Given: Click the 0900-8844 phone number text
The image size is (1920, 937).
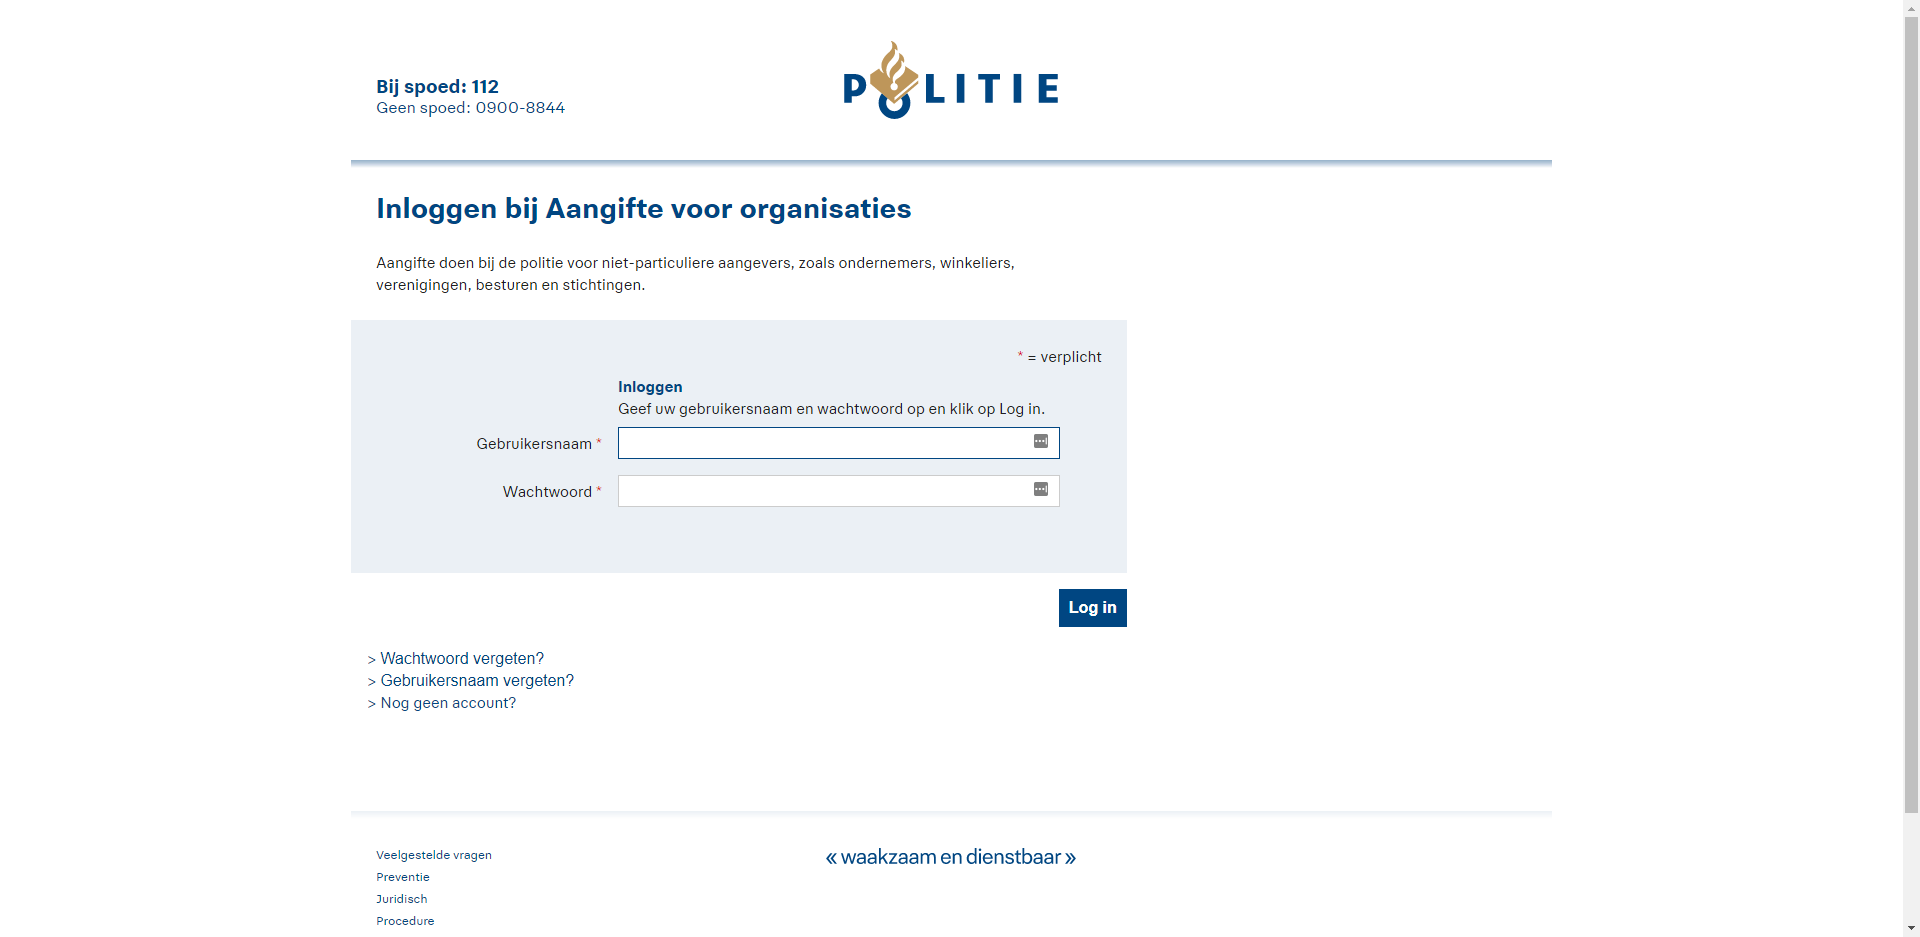Looking at the screenshot, I should pyautogui.click(x=520, y=108).
